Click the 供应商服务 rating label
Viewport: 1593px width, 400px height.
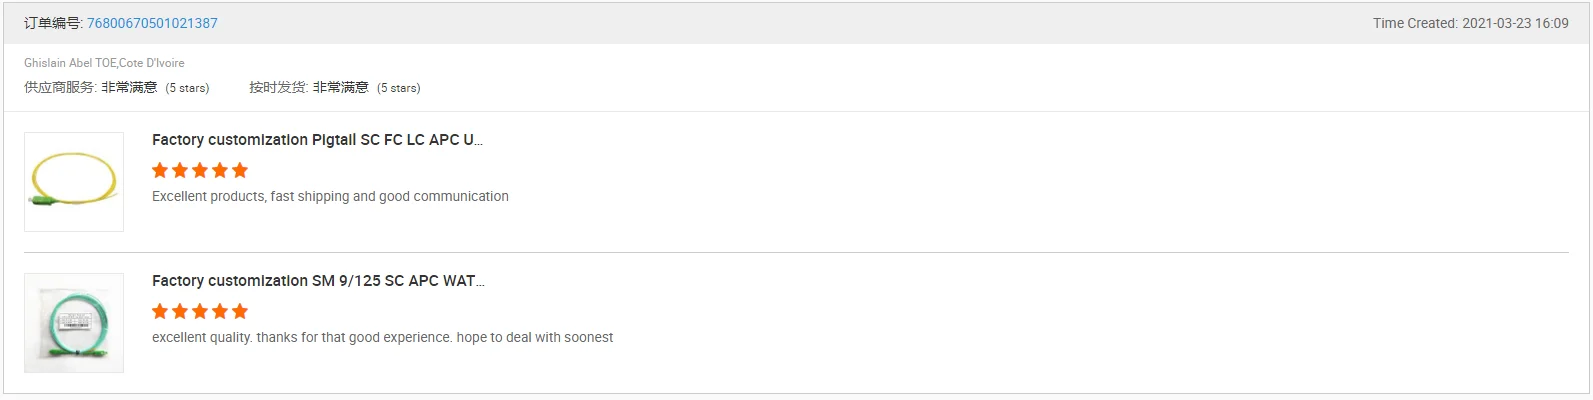[60, 88]
